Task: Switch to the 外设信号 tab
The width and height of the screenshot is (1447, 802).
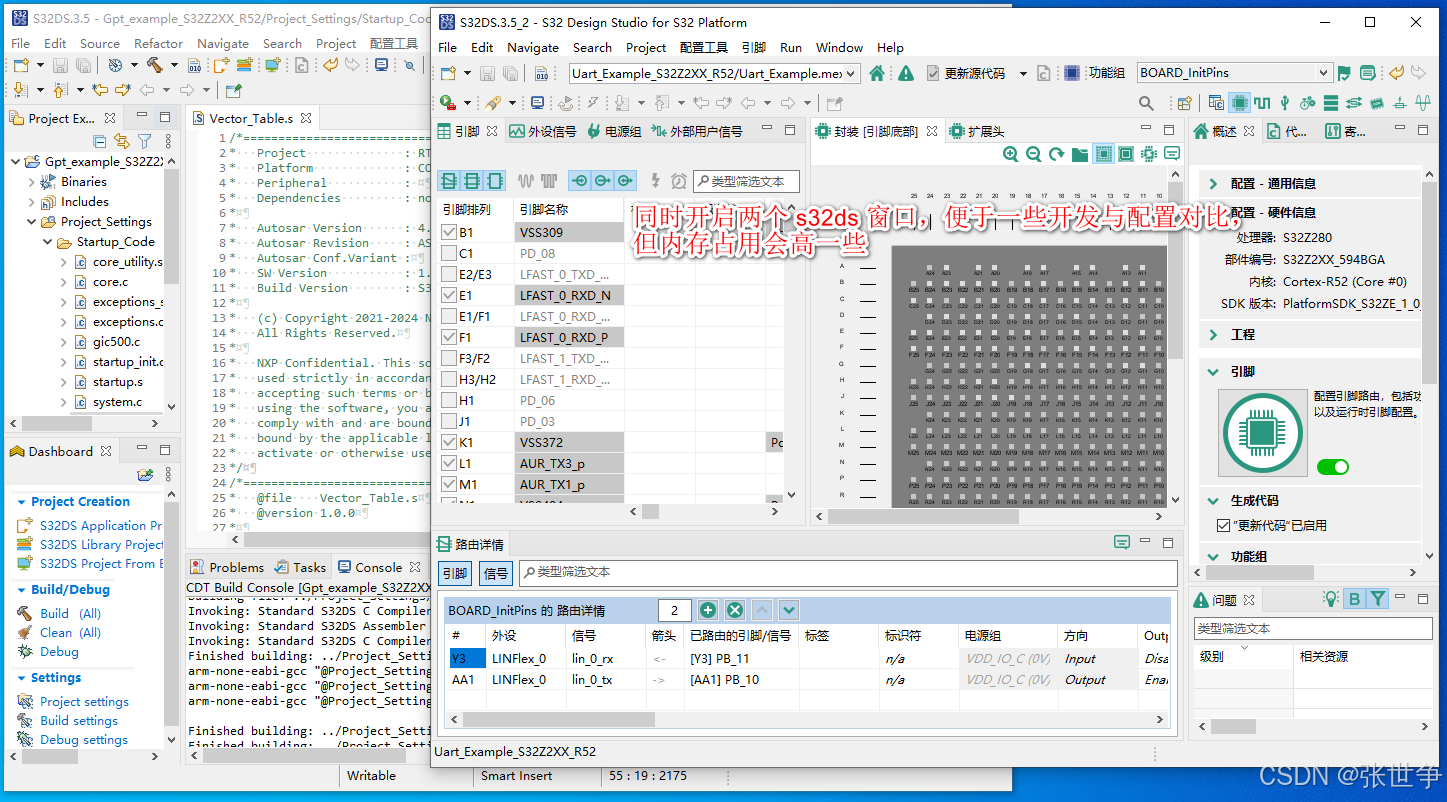Action: coord(542,131)
